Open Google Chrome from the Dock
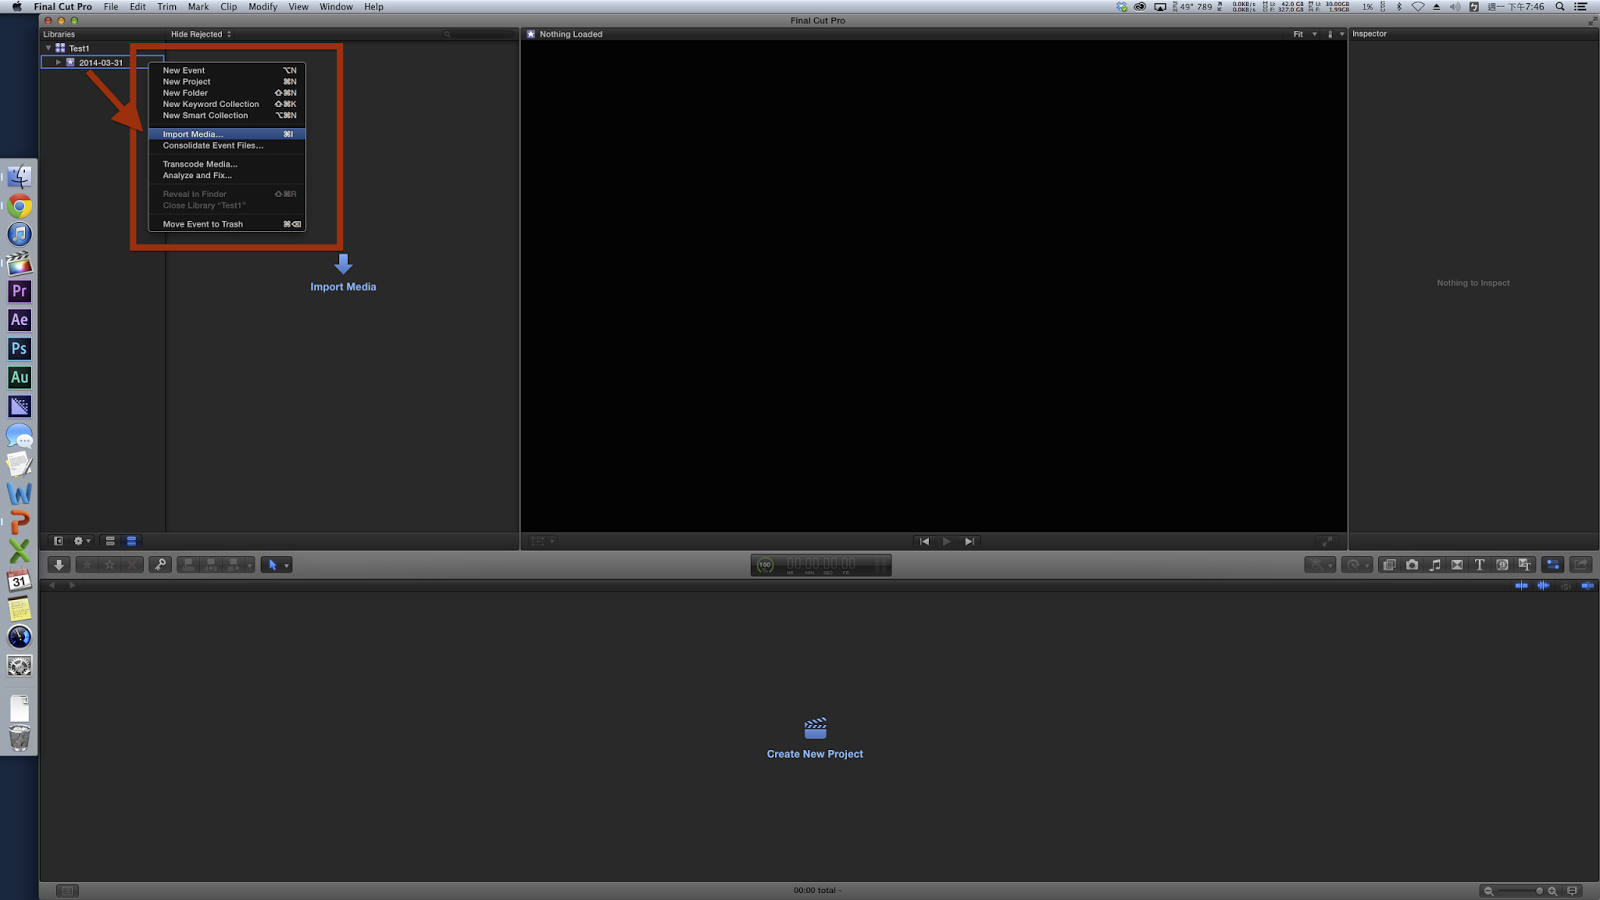This screenshot has height=900, width=1600. coord(19,207)
